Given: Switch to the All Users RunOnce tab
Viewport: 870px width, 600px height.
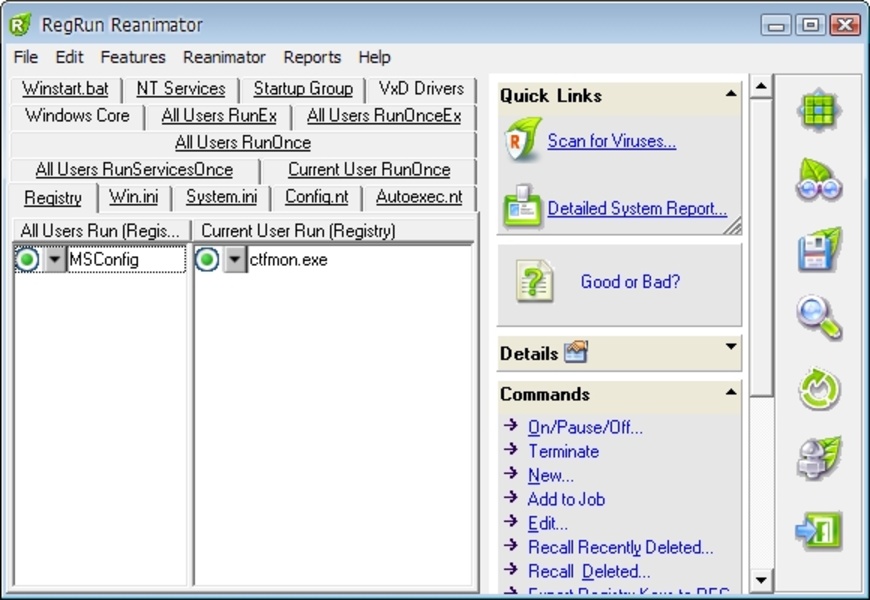Looking at the screenshot, I should [243, 143].
